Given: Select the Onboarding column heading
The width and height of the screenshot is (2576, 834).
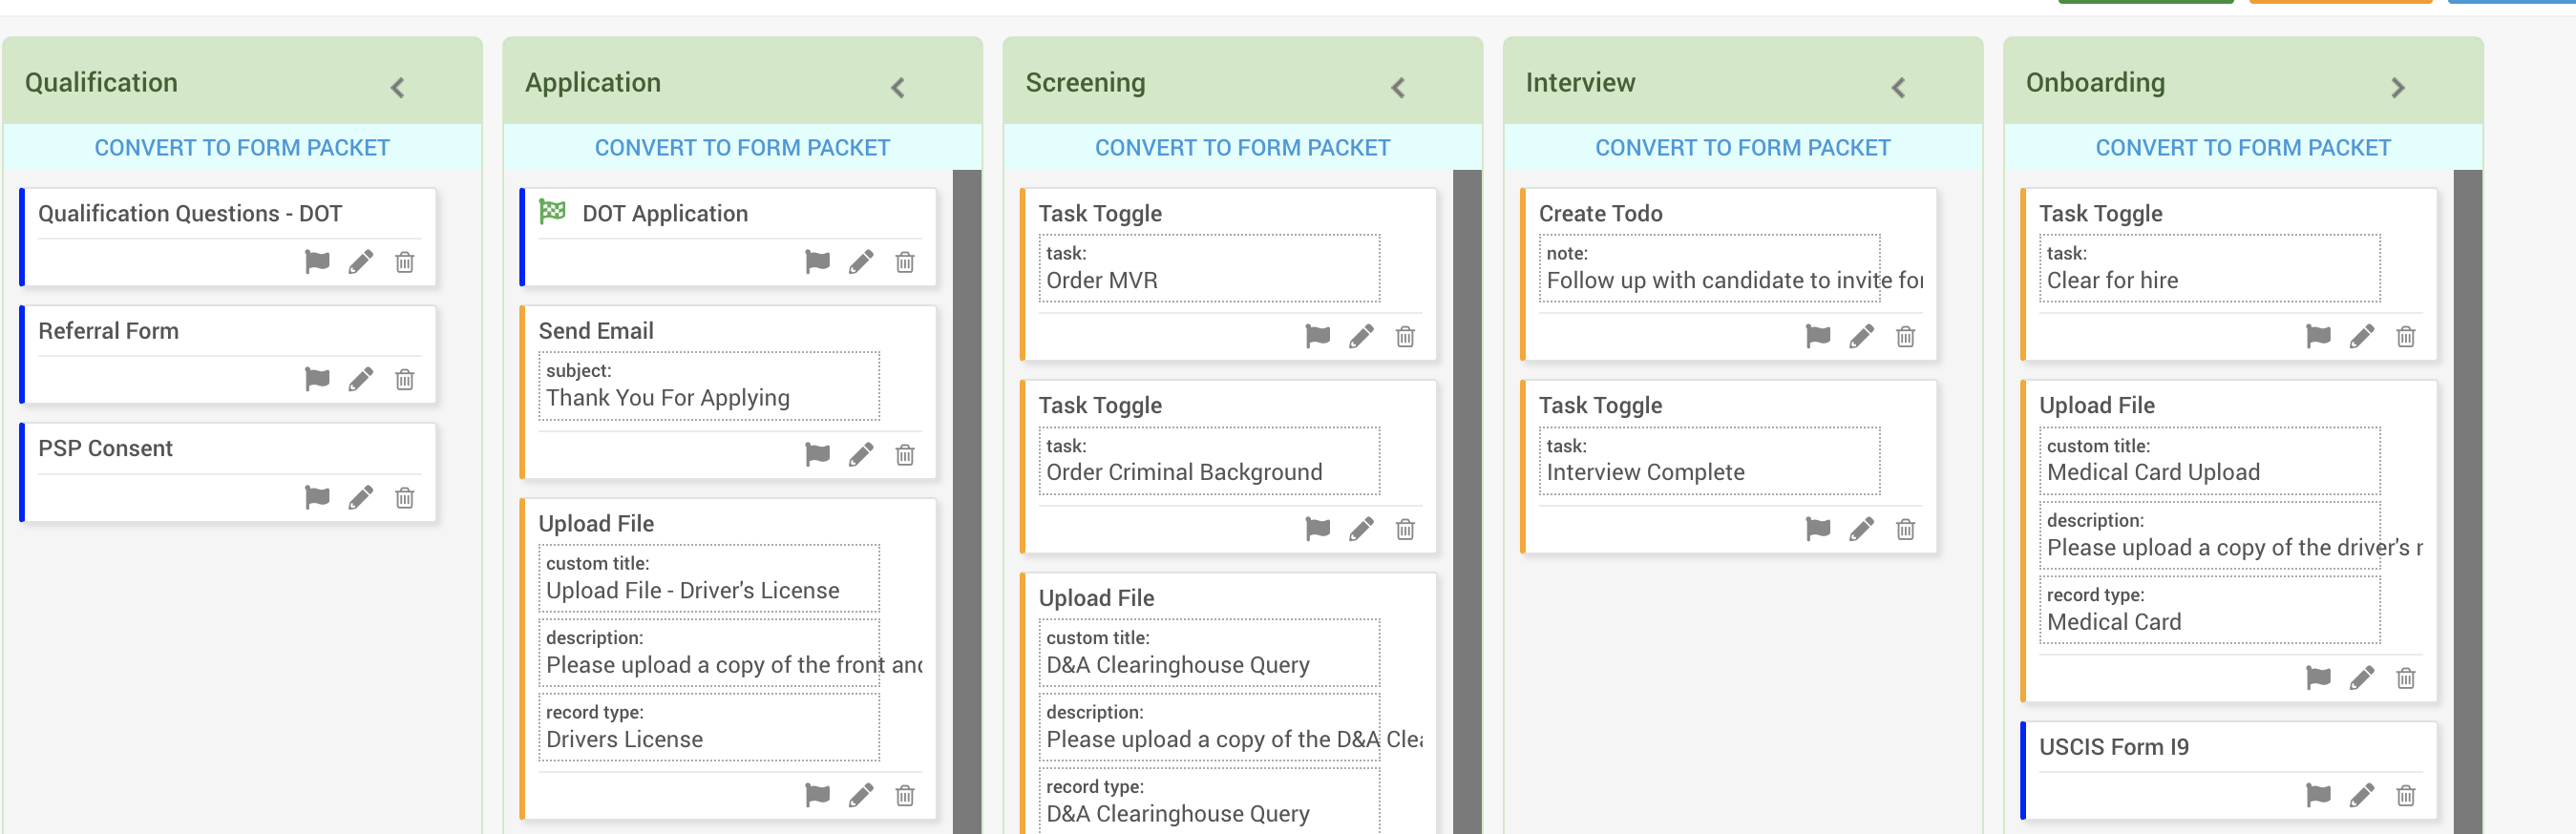Looking at the screenshot, I should [2095, 83].
